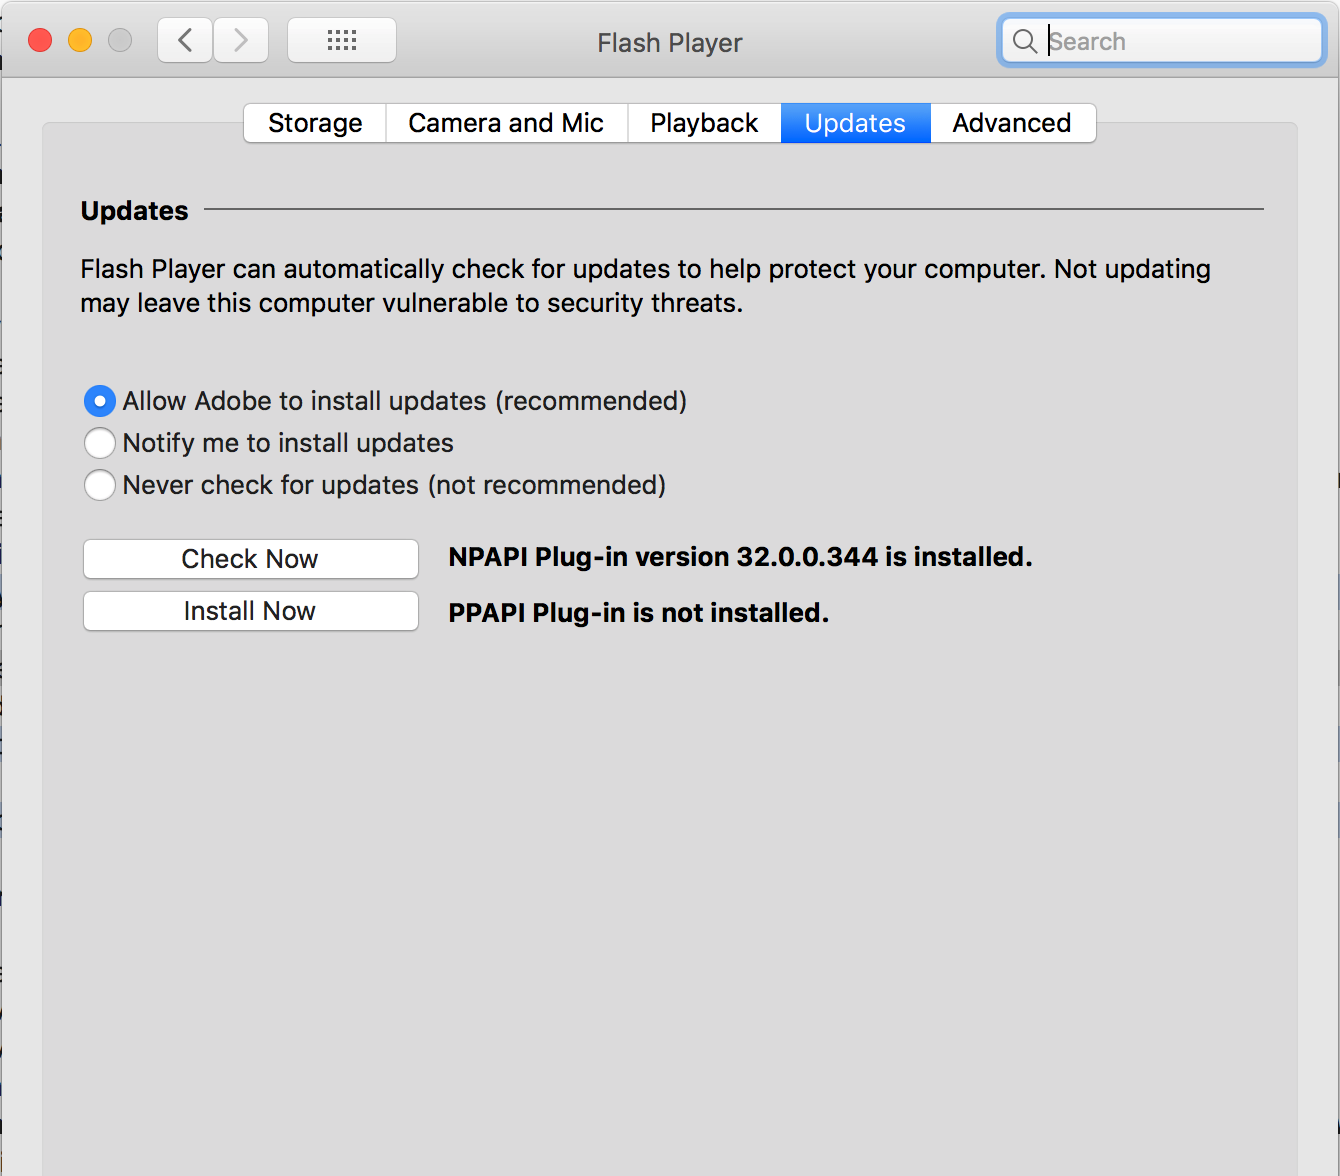1340x1176 pixels.
Task: Show all preferences via grid icon
Action: pos(342,41)
